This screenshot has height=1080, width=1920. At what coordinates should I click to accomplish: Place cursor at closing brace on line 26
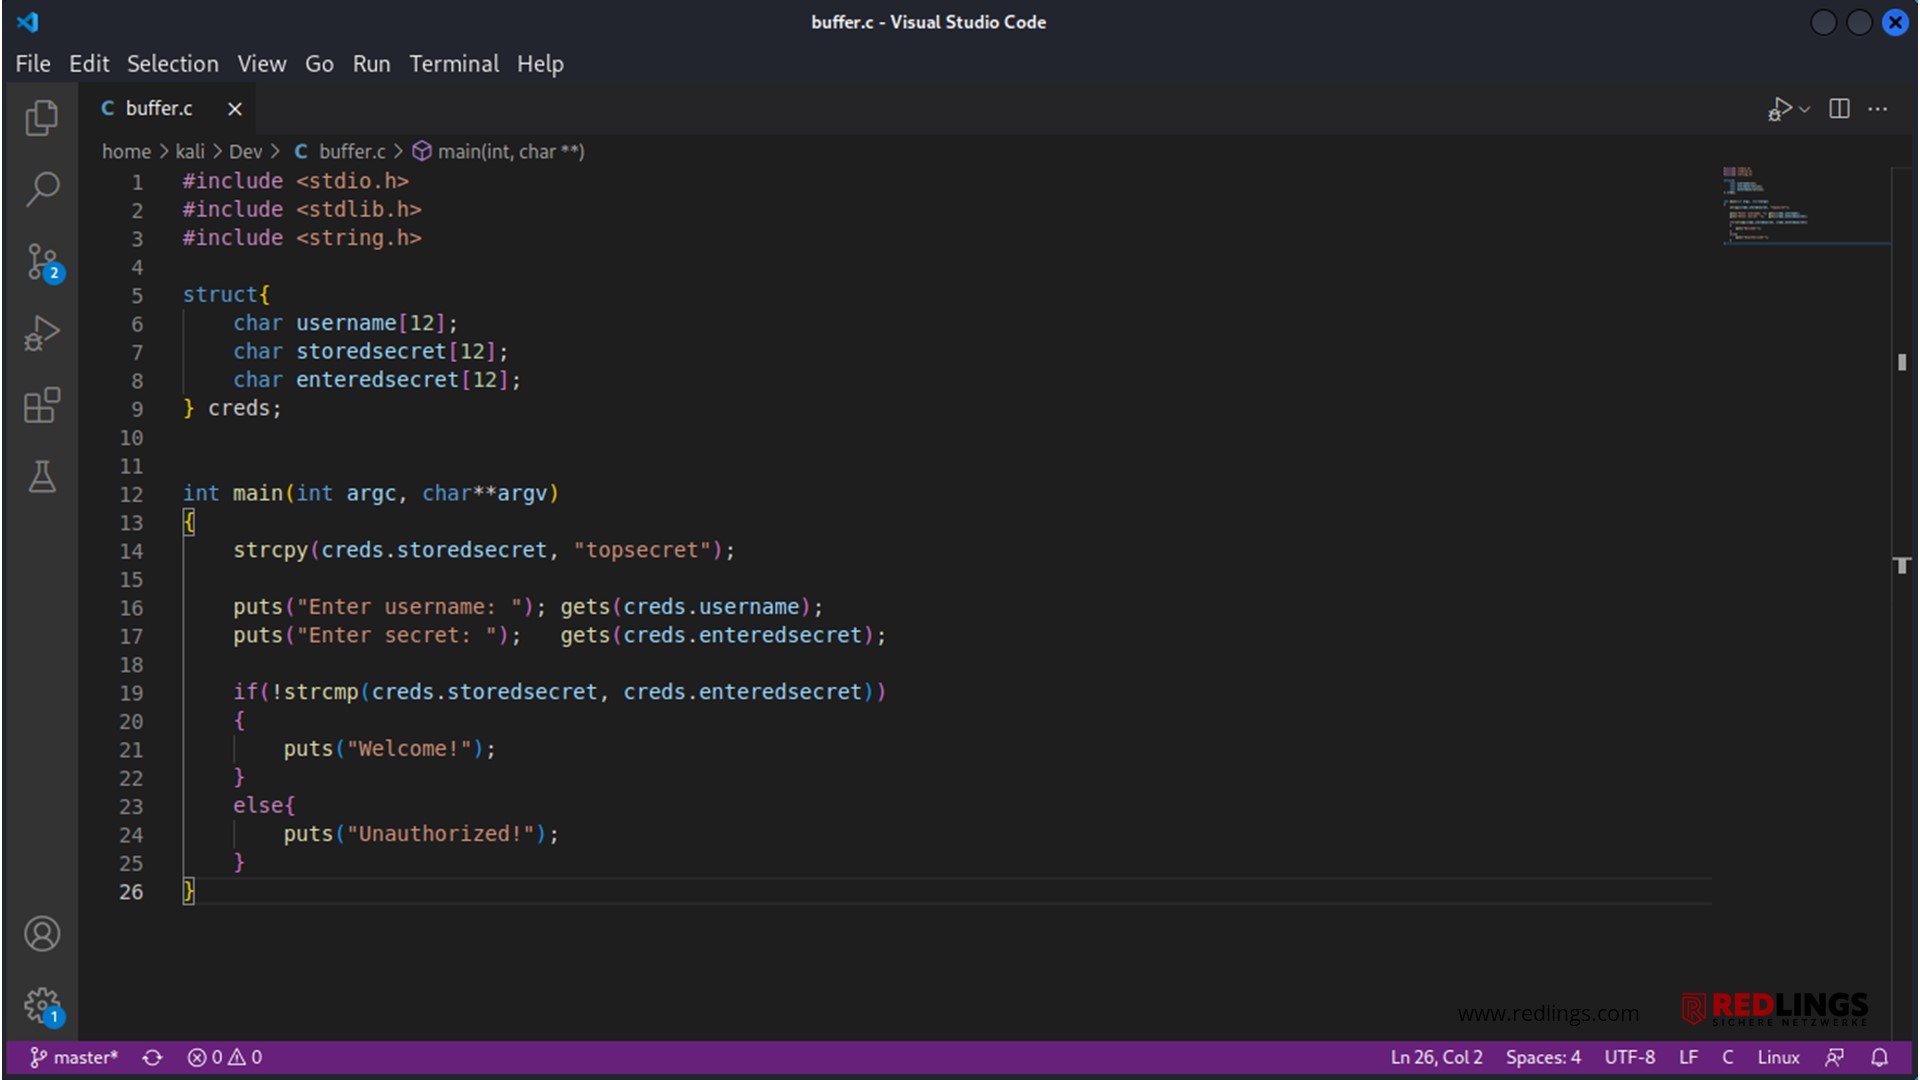pyautogui.click(x=188, y=892)
